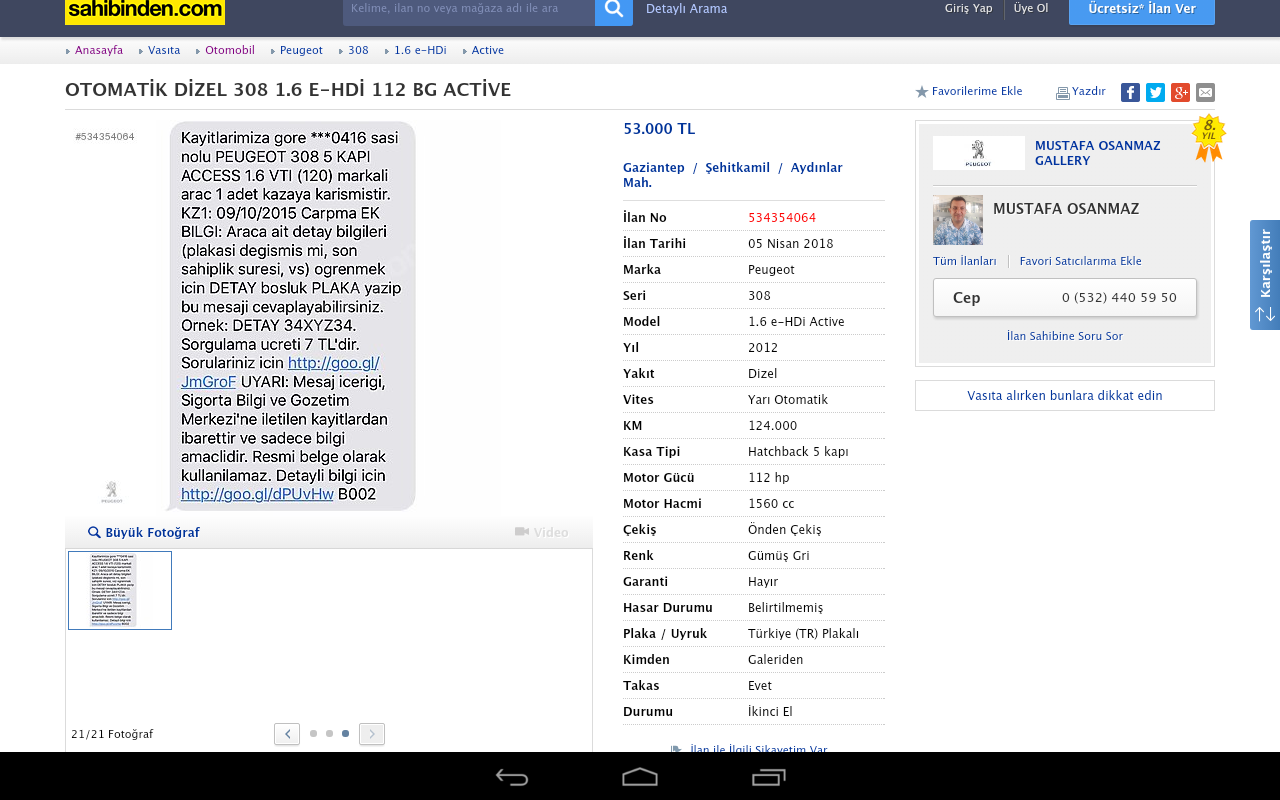Go to Anasayfa breadcrumb
Viewport: 1280px width, 800px height.
[99, 50]
